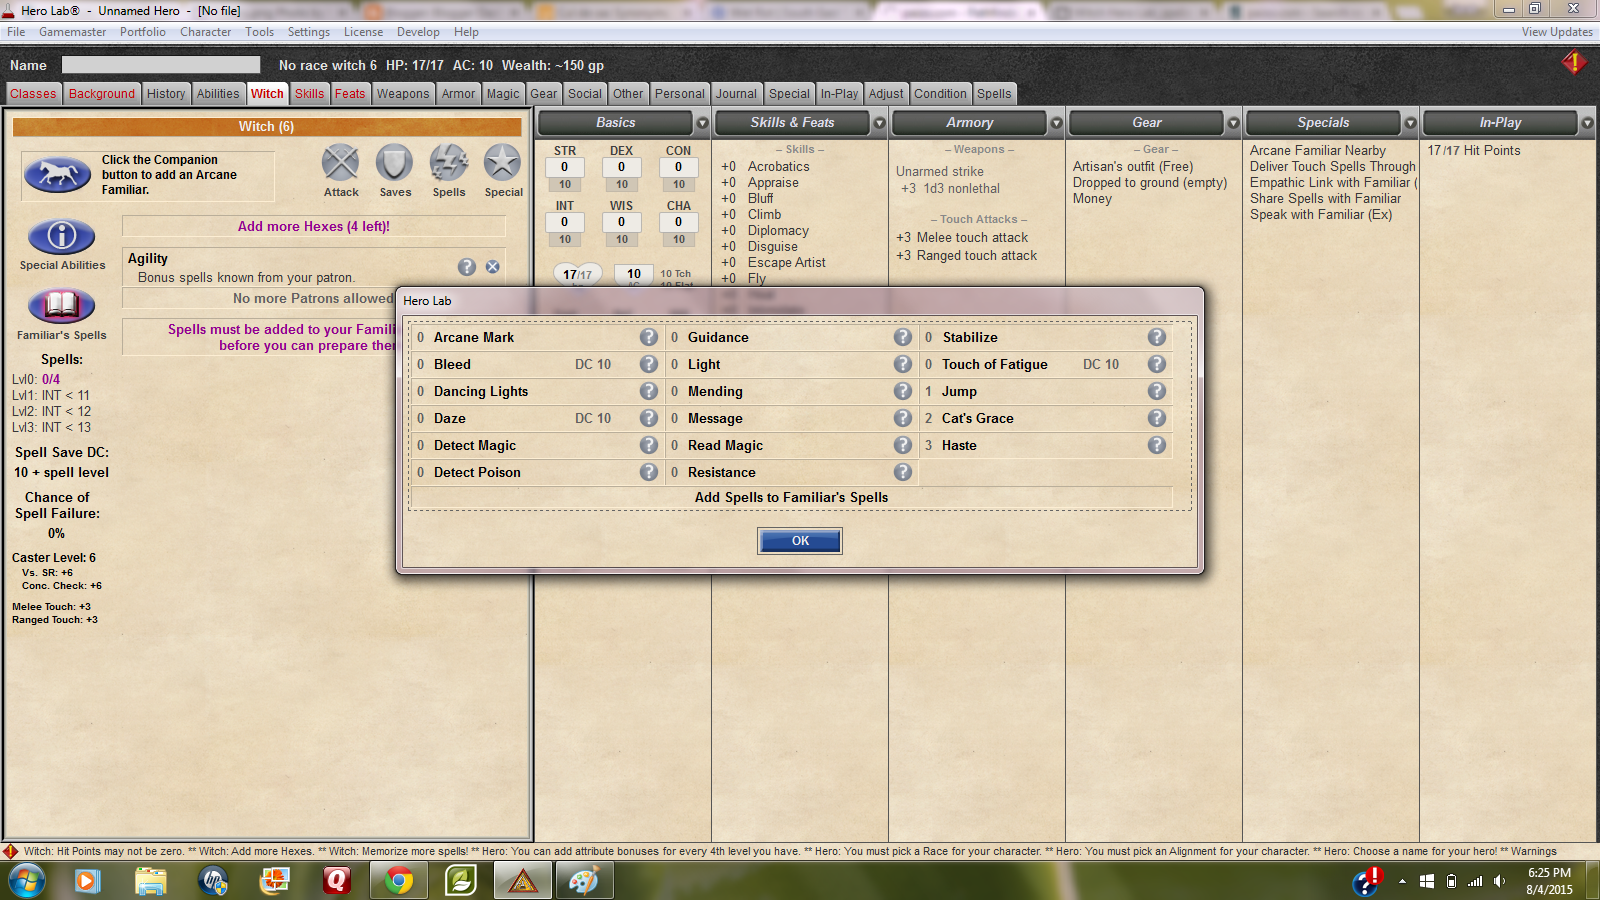
Task: Click the horse Companion button
Action: 57,175
